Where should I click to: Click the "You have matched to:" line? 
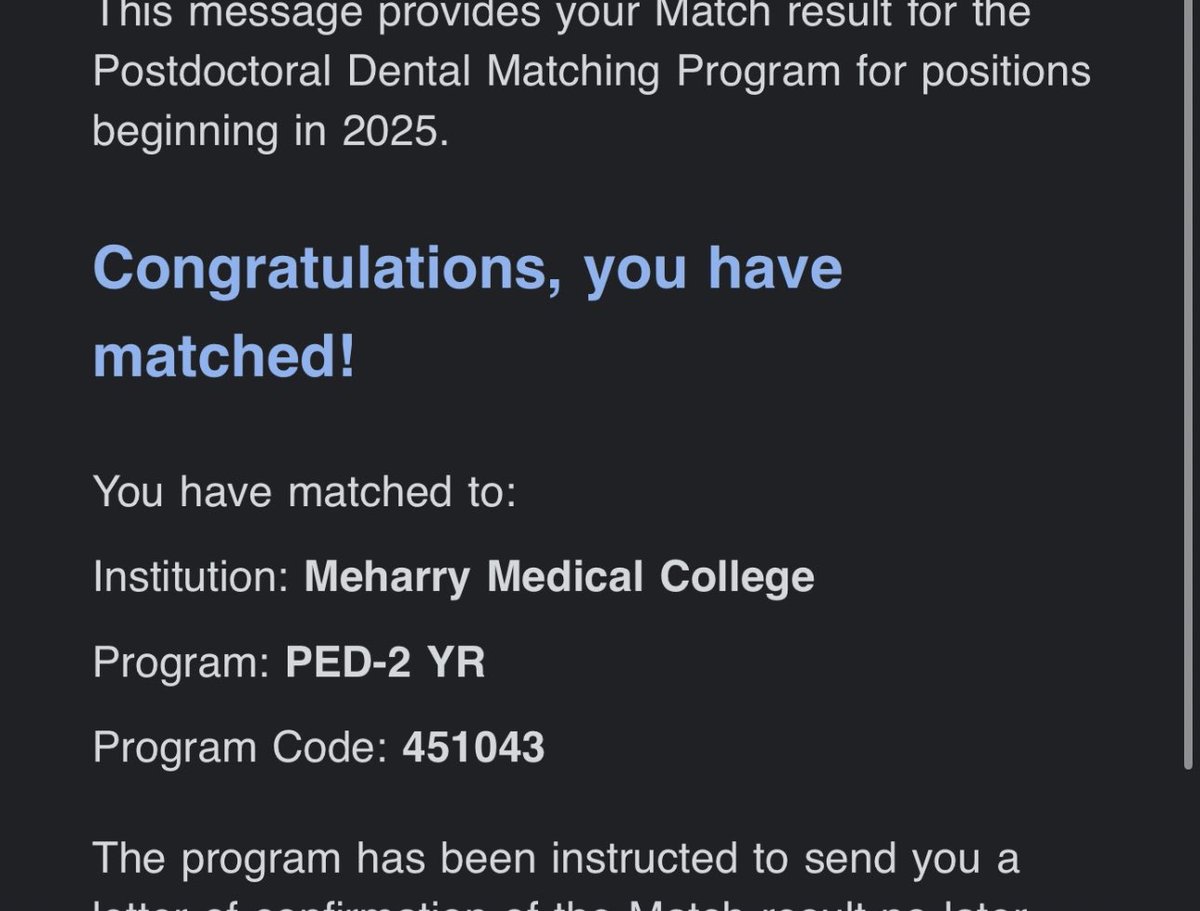click(x=304, y=491)
